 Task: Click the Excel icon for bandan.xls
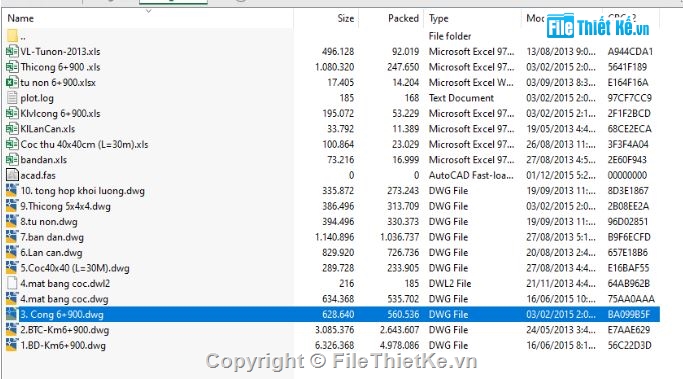[12, 159]
